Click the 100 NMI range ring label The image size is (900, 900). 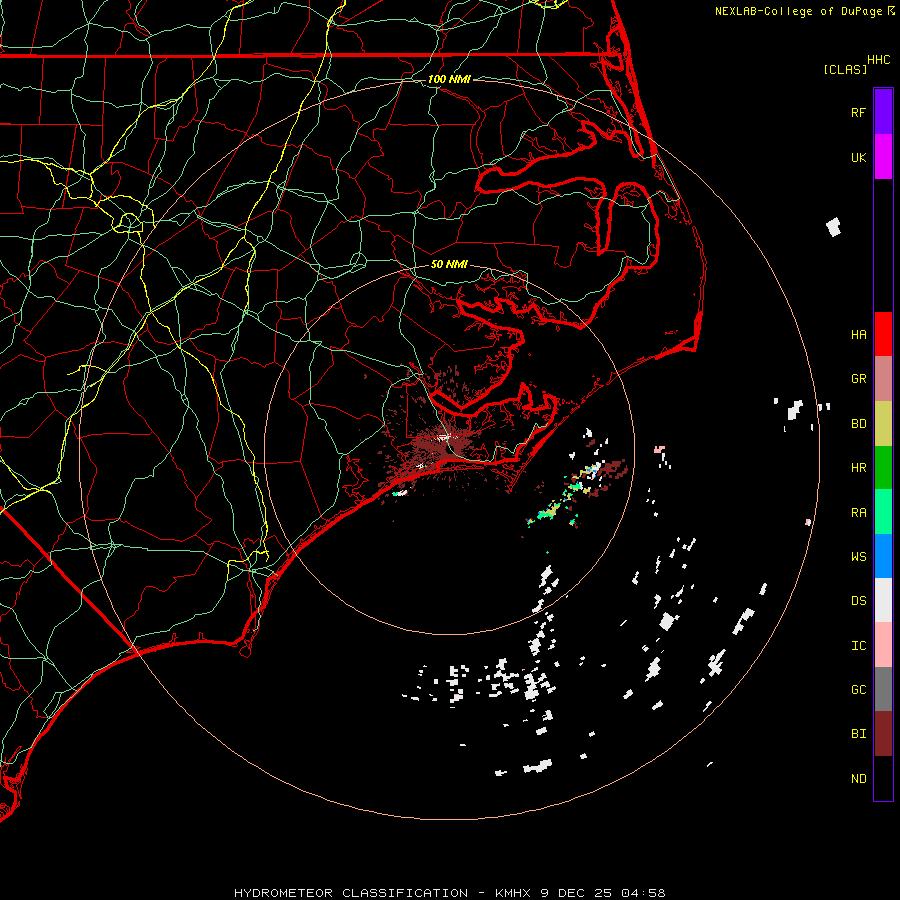449,79
